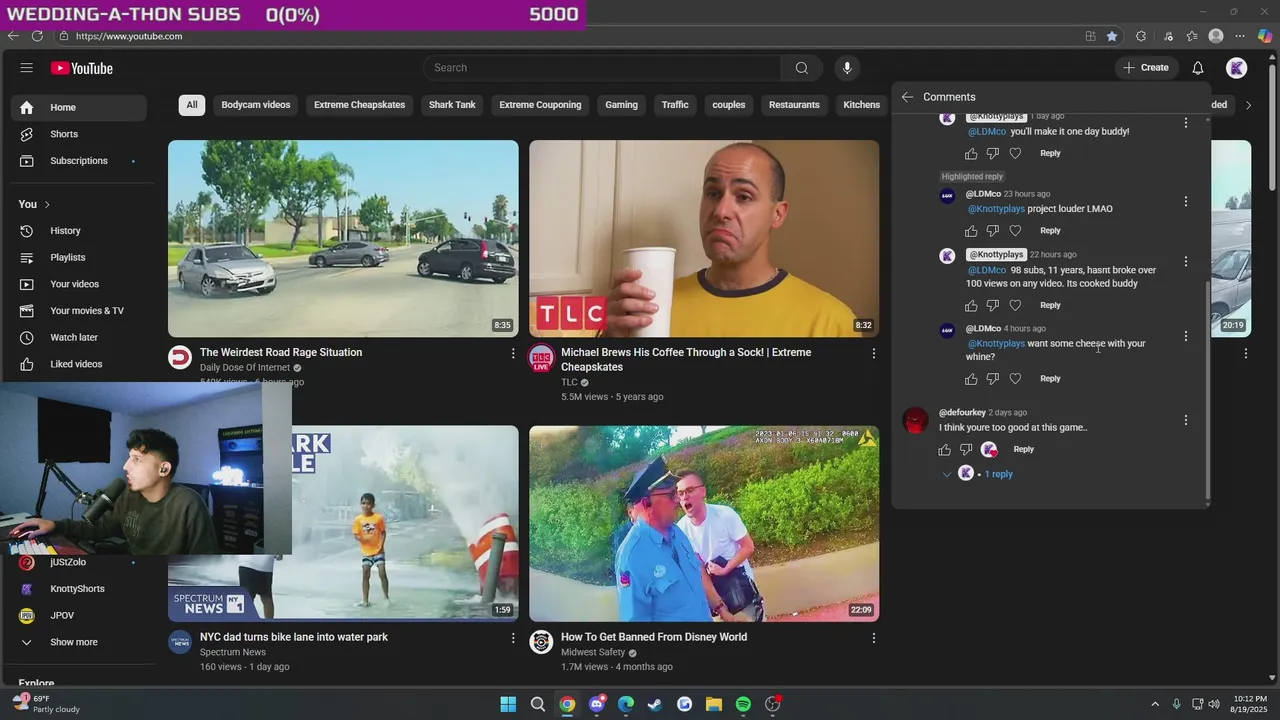Open the notifications bell
Screen dimensions: 1280x720
[1197, 68]
